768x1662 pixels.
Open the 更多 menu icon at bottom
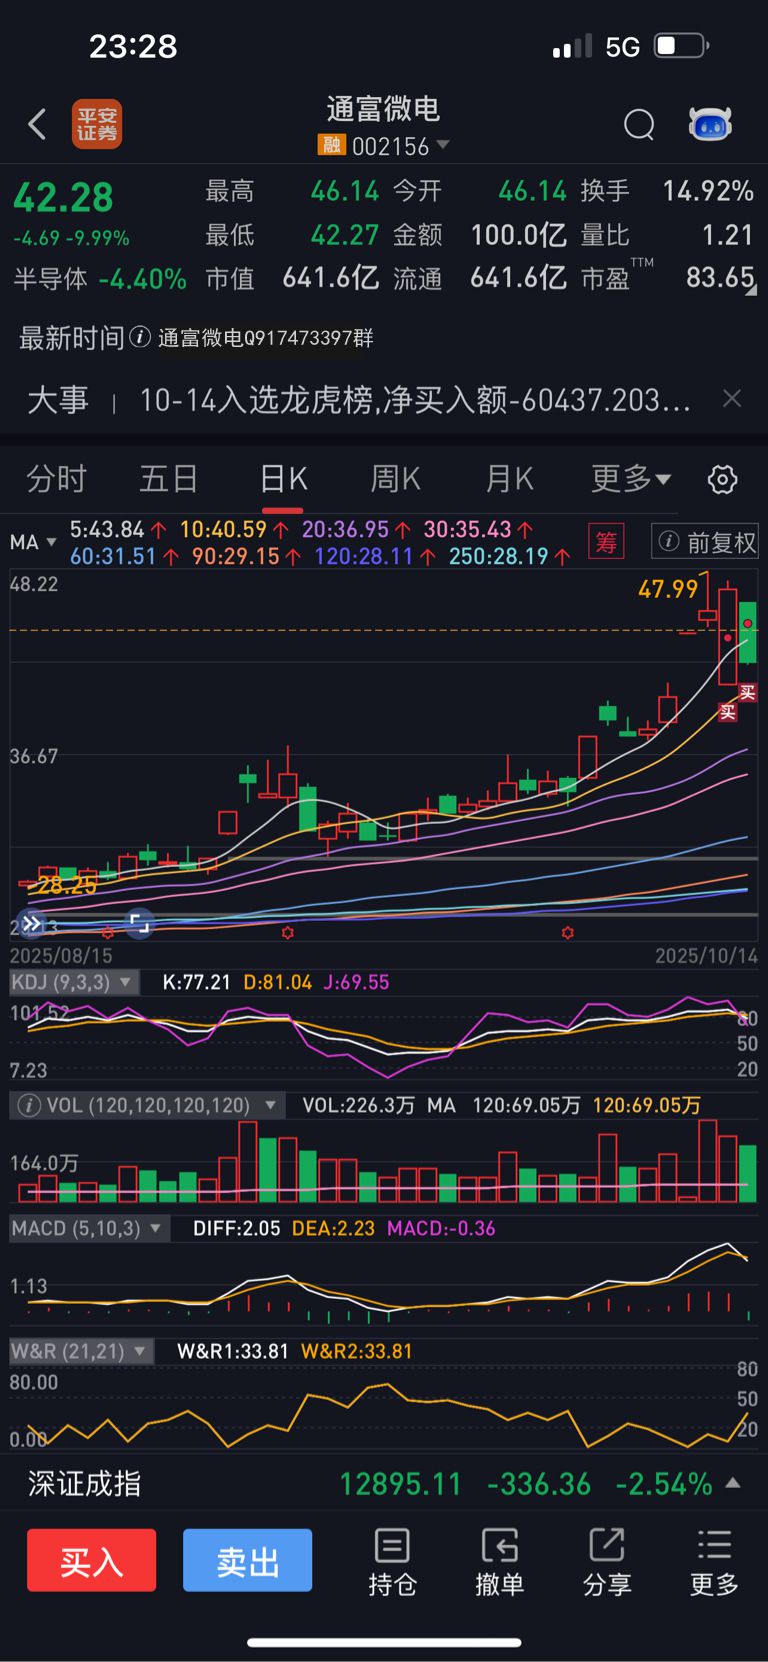[x=714, y=1562]
